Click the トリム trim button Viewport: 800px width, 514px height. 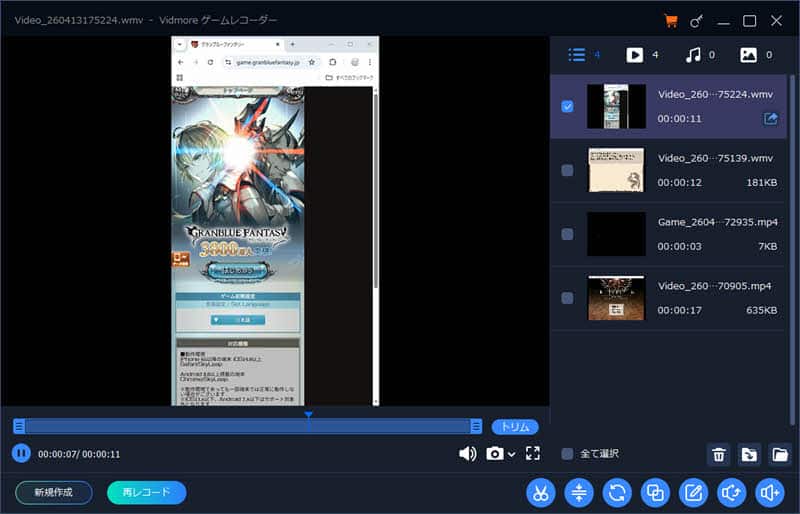515,427
